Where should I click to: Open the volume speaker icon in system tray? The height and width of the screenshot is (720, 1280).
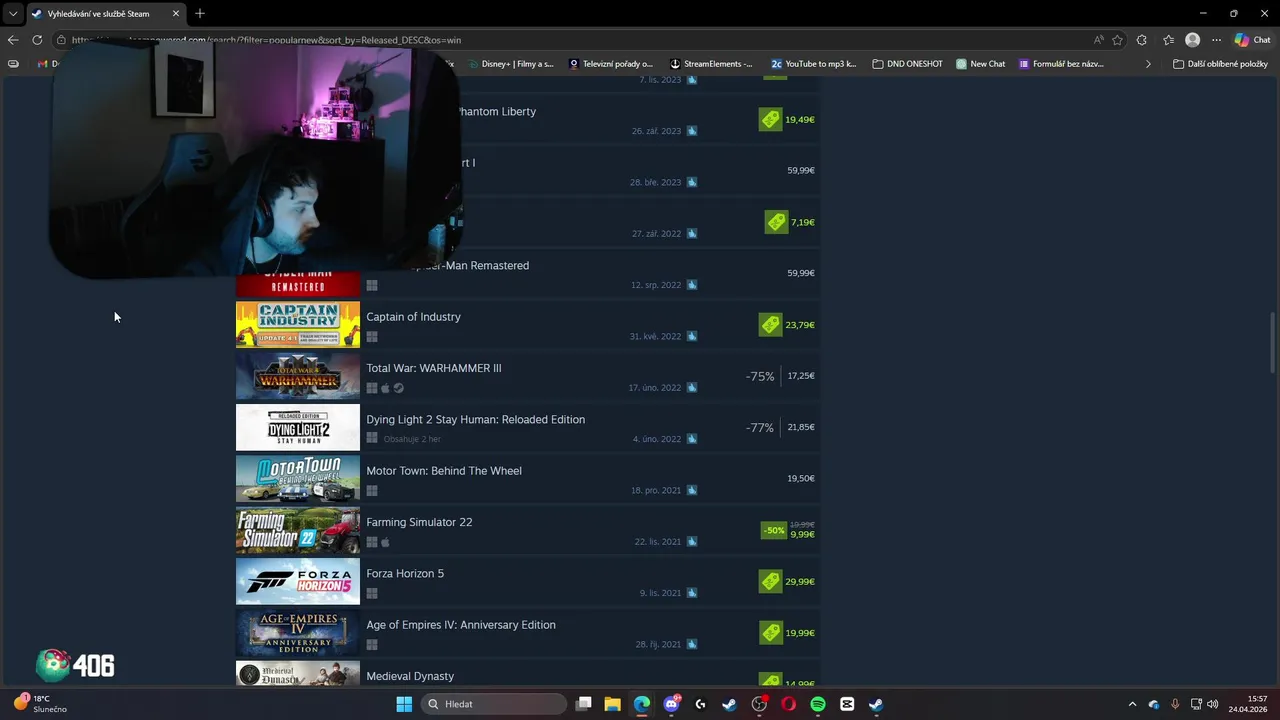pyautogui.click(x=1212, y=704)
